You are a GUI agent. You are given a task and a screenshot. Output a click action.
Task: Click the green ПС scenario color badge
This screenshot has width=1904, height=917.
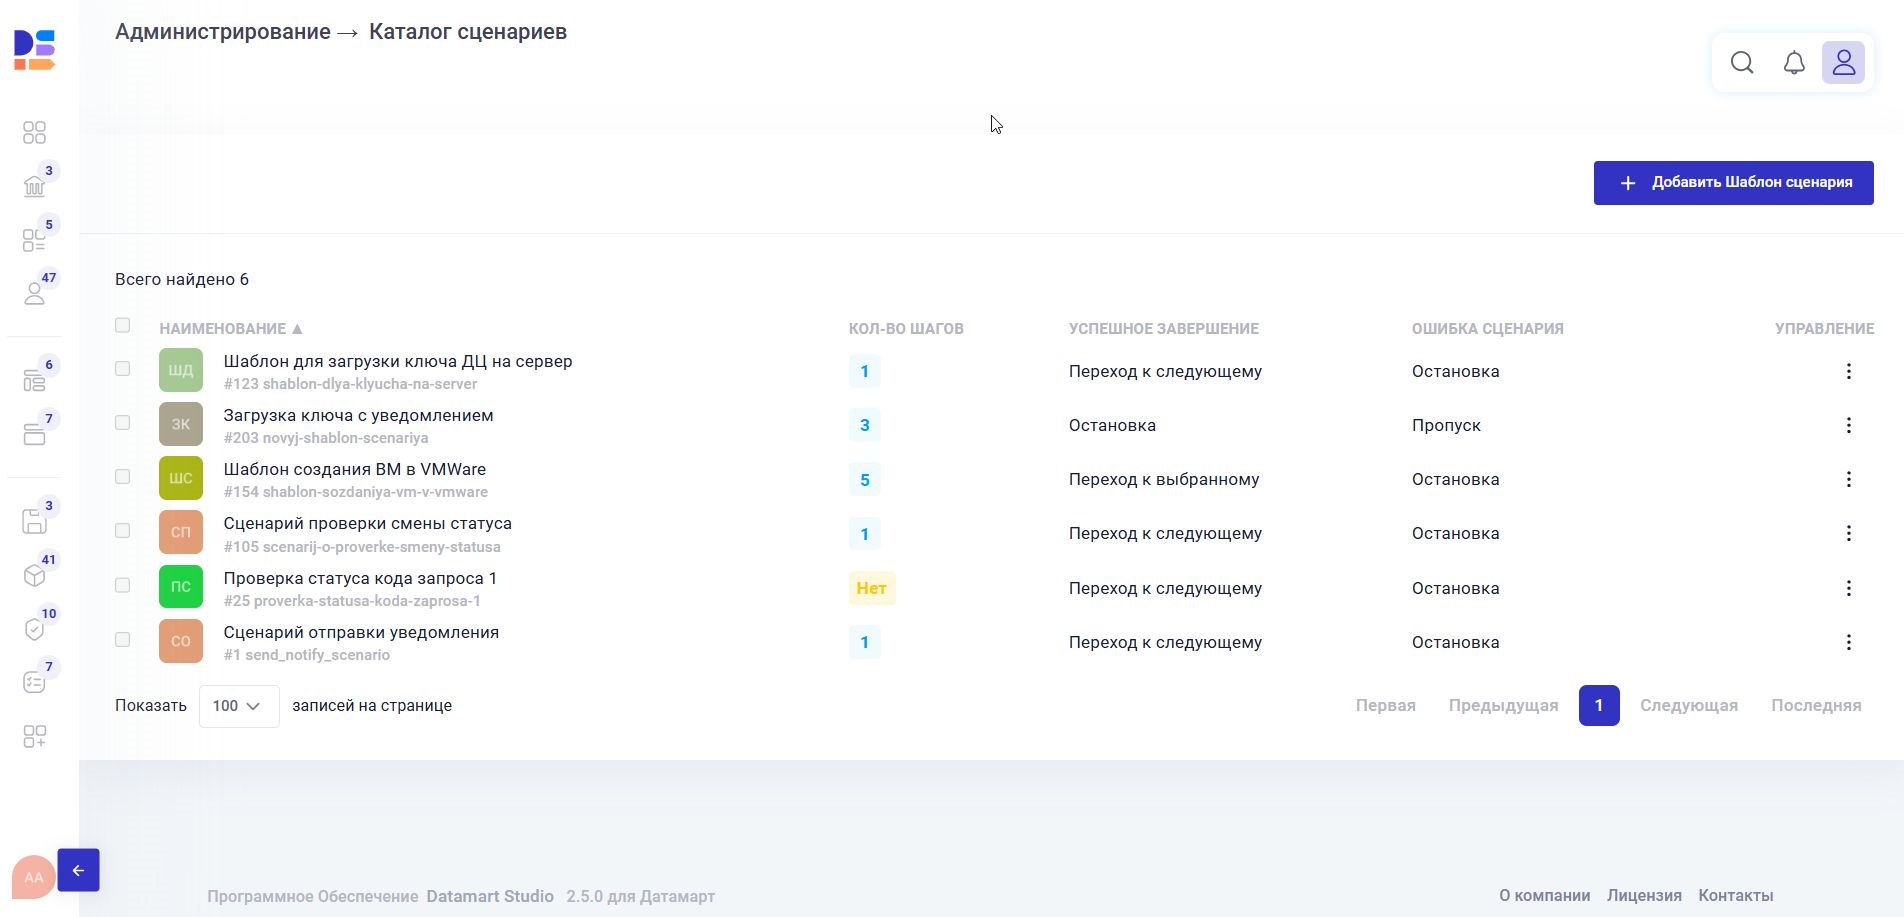coord(181,587)
